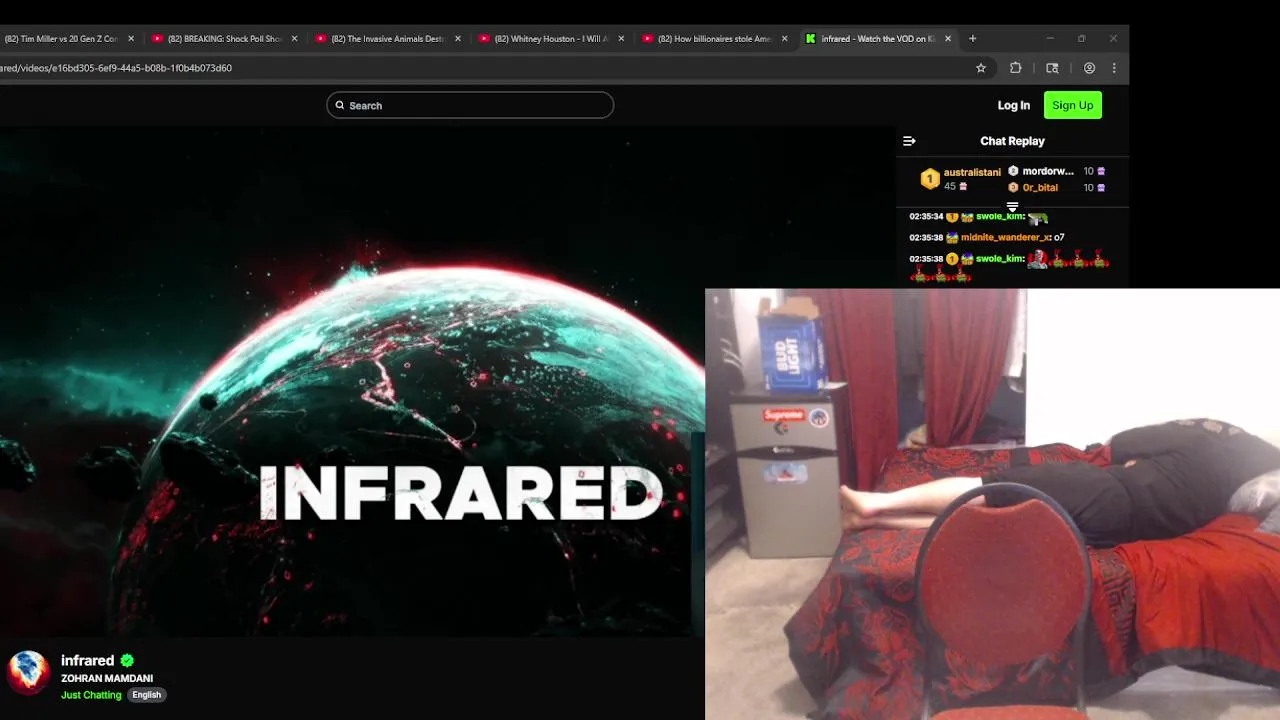Open the infrared channel name link
This screenshot has height=720, width=1280.
(87, 660)
